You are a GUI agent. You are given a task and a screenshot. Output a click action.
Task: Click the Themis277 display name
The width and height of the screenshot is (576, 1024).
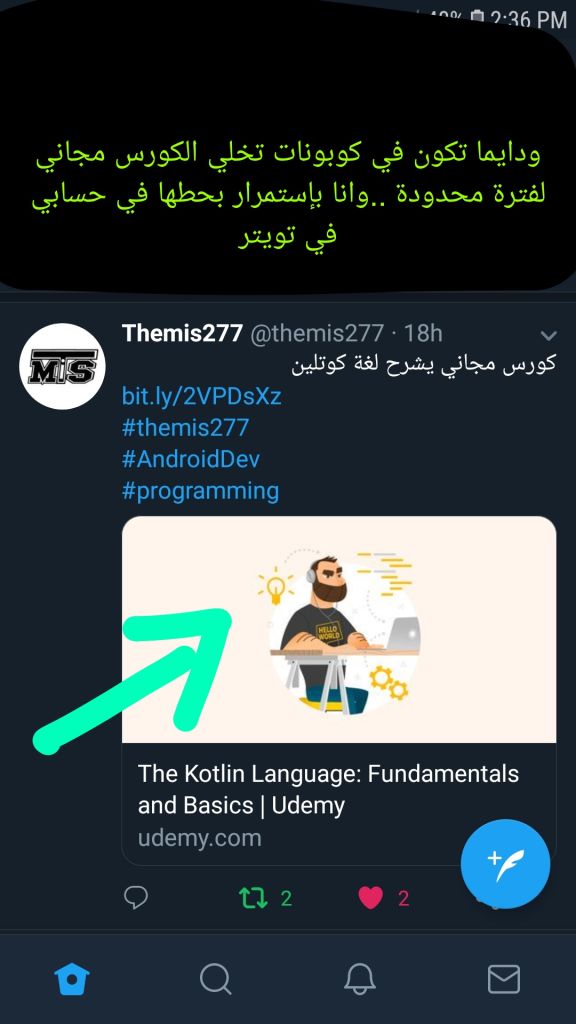tap(182, 333)
